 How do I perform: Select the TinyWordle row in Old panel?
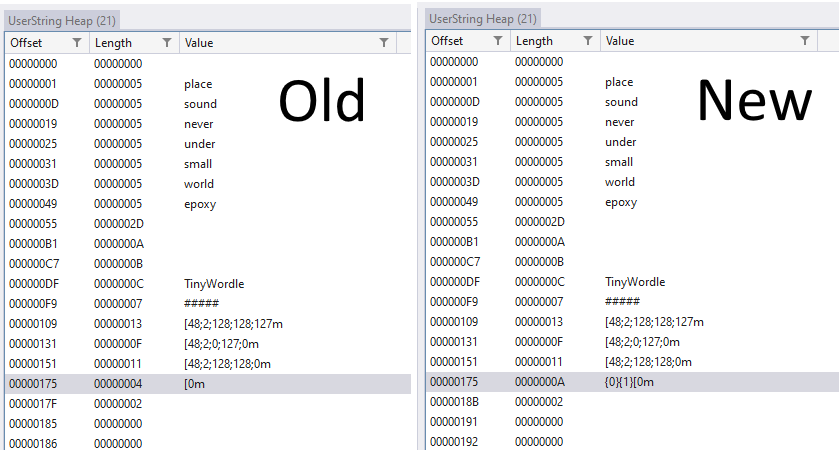pyautogui.click(x=213, y=284)
